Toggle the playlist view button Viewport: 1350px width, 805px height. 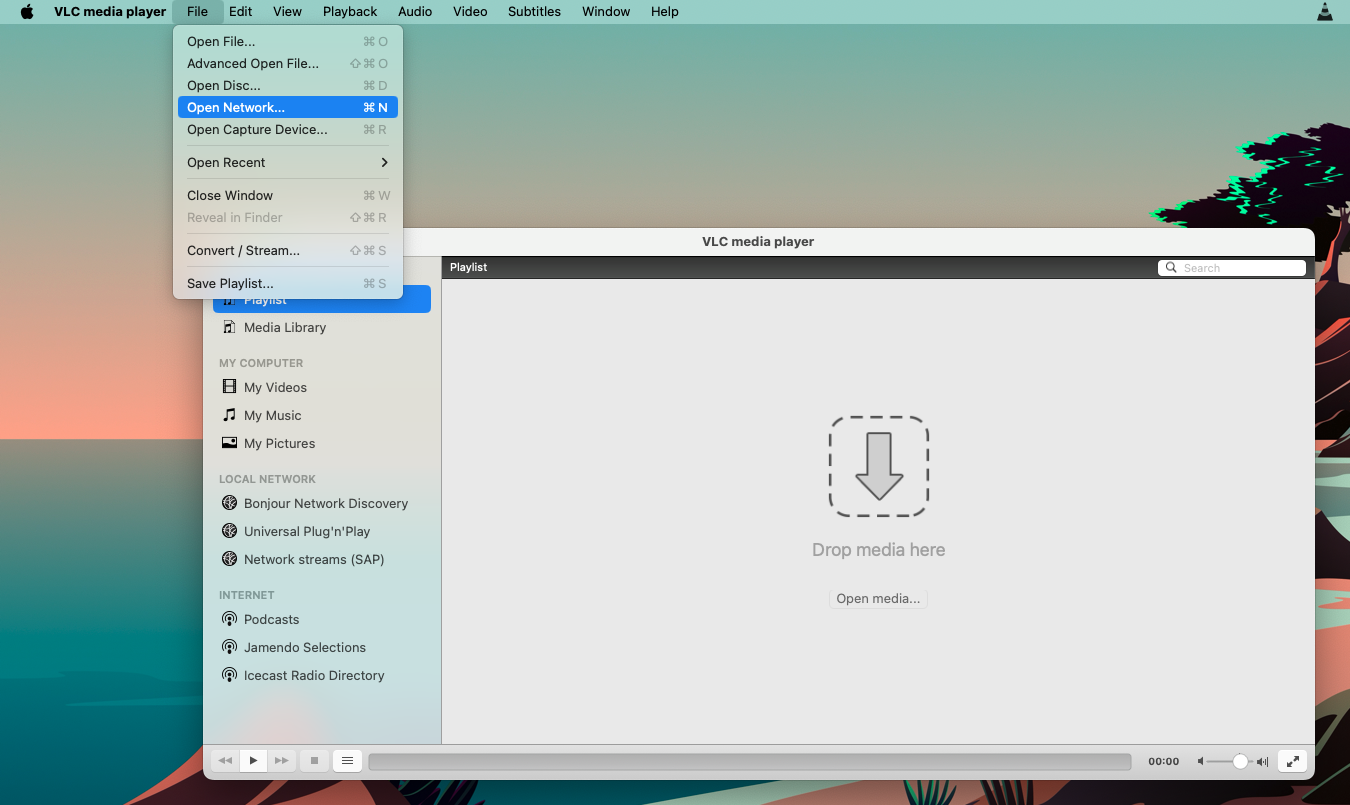[347, 761]
